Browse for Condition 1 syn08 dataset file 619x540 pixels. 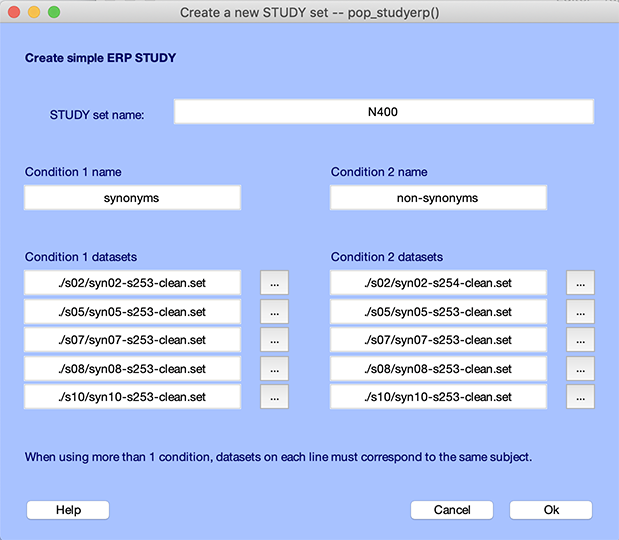(x=274, y=369)
